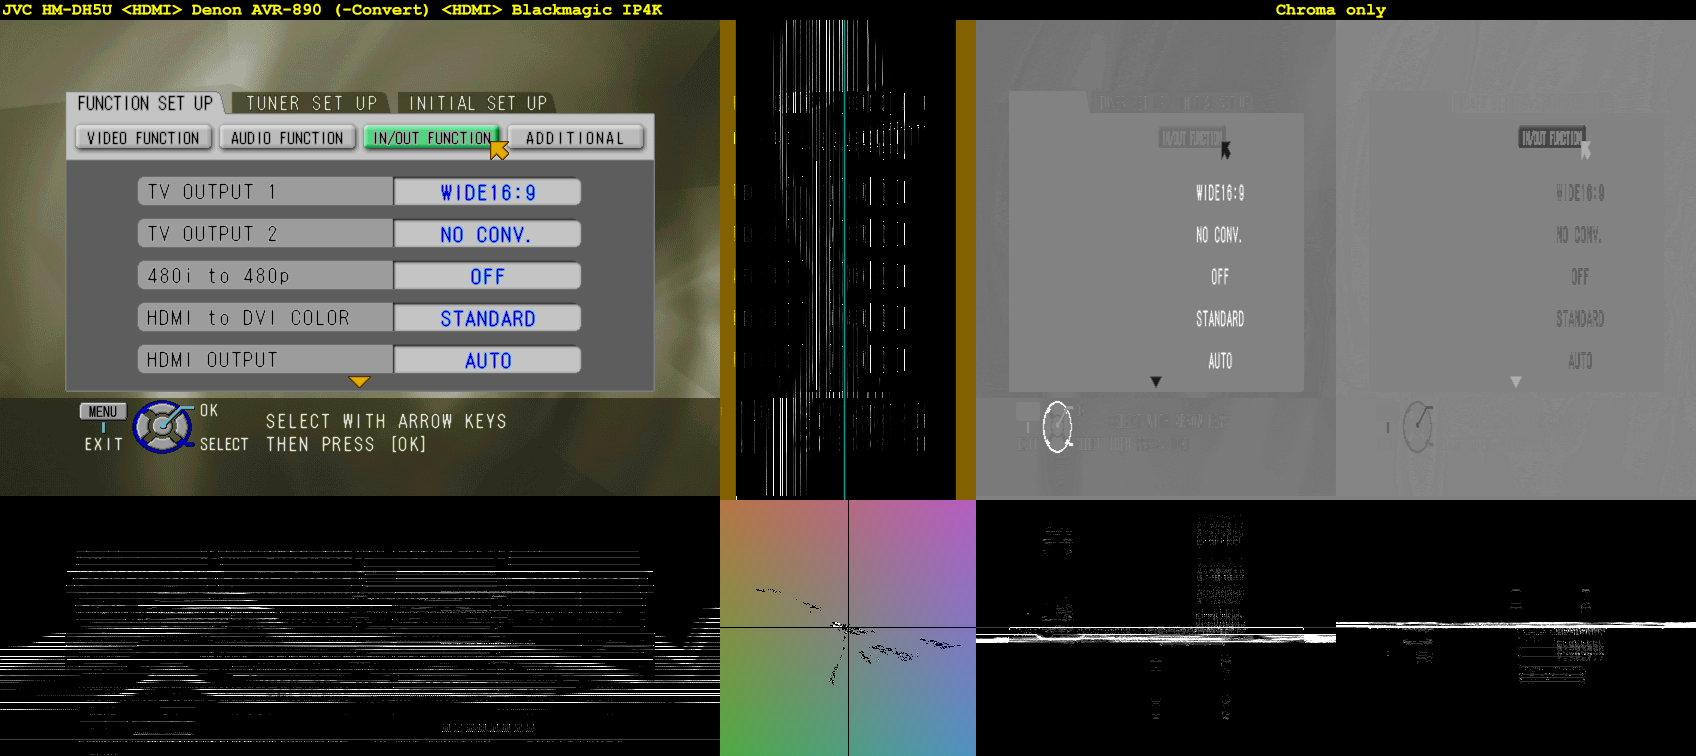This screenshot has width=1696, height=756.
Task: Open the INITIAL SET UP tab
Action: click(x=477, y=103)
